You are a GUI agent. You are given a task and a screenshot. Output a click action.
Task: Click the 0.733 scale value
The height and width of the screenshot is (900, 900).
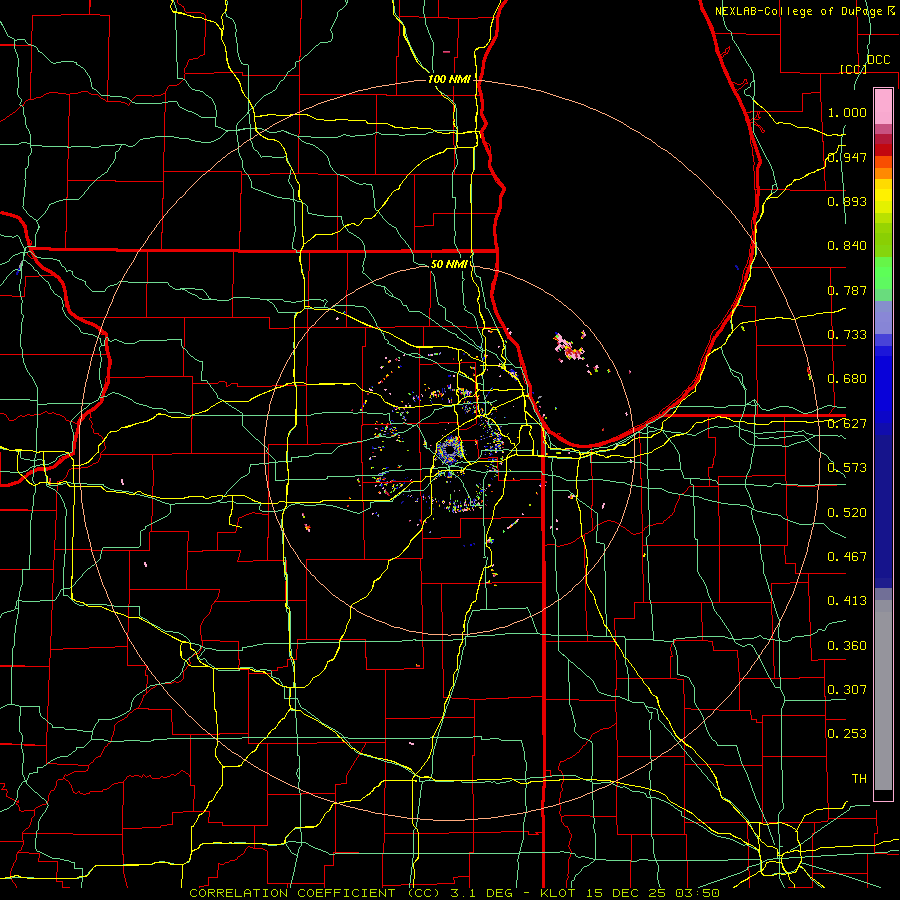(x=847, y=335)
